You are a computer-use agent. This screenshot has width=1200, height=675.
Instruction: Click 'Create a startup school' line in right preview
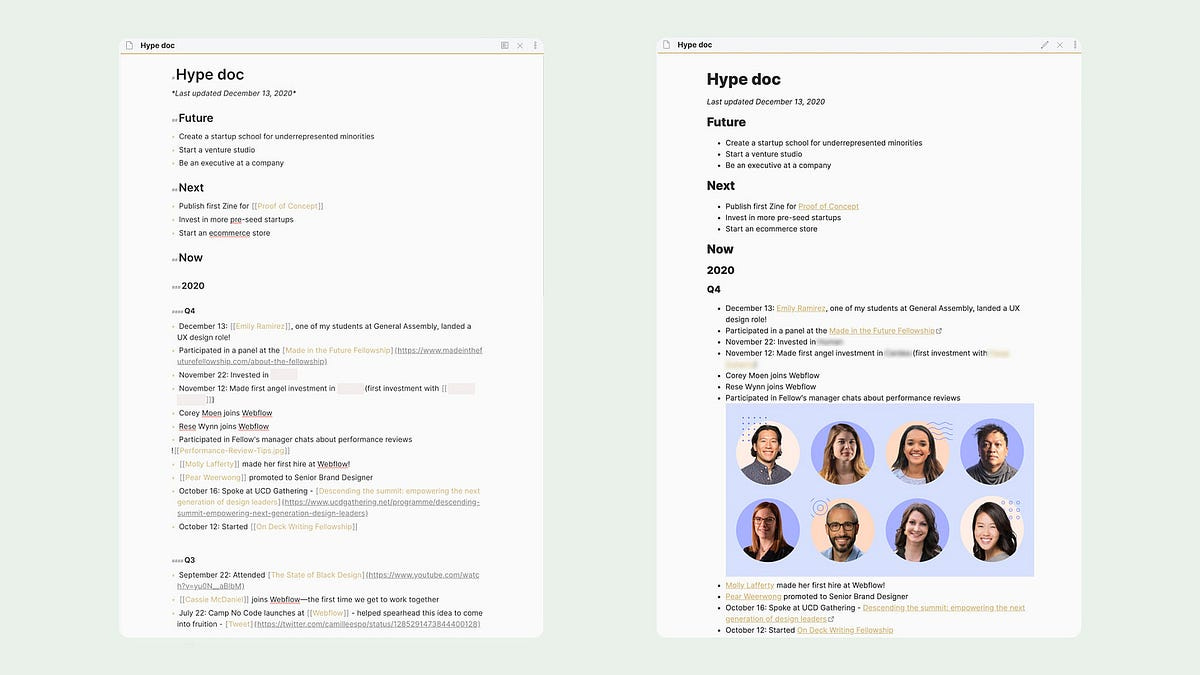824,143
